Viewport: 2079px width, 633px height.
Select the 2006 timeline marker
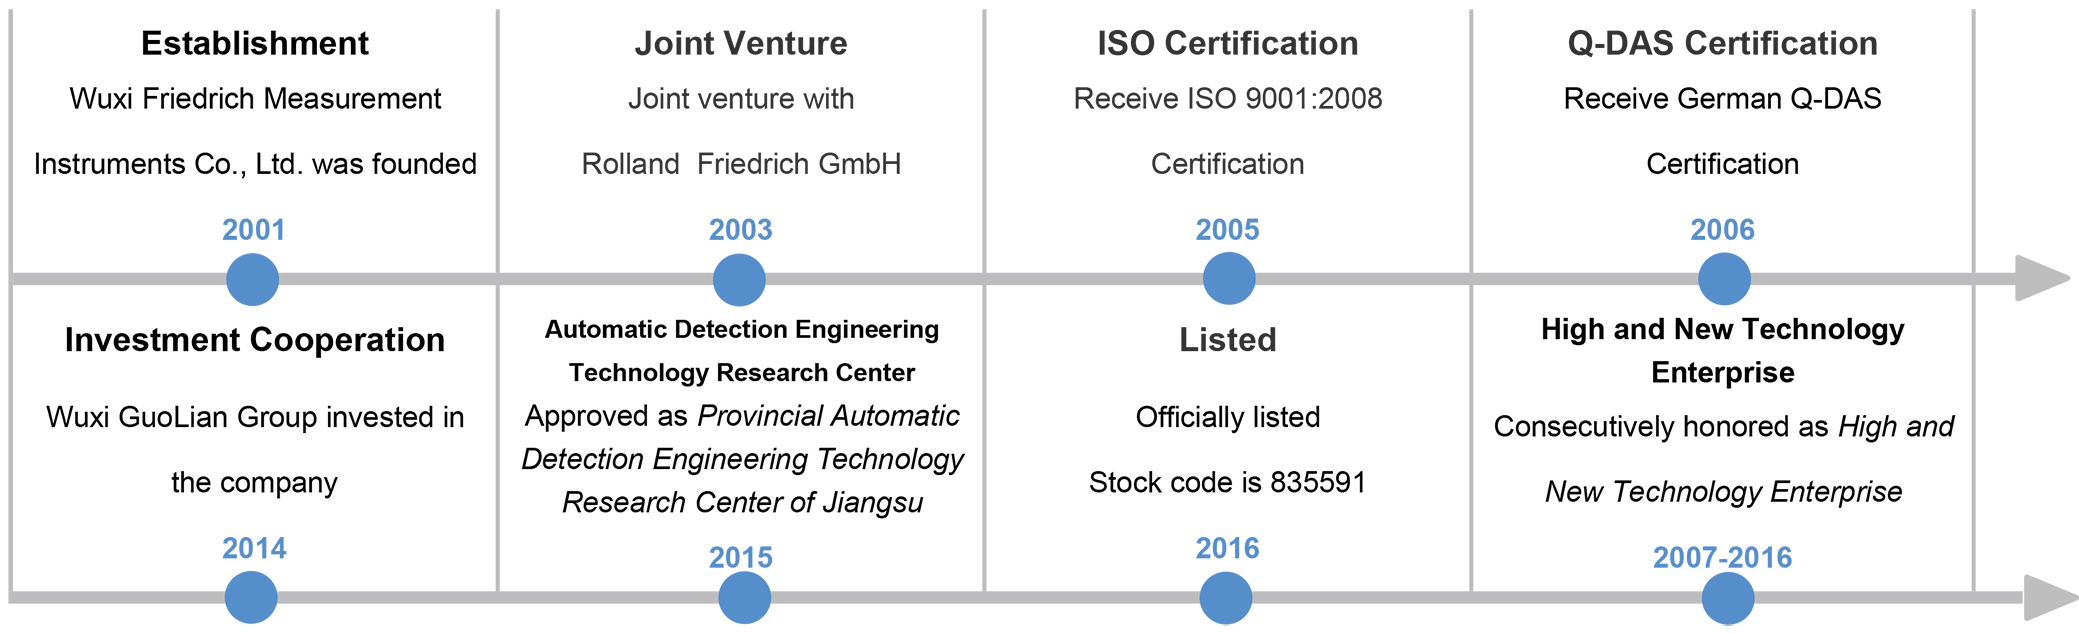(x=1724, y=278)
